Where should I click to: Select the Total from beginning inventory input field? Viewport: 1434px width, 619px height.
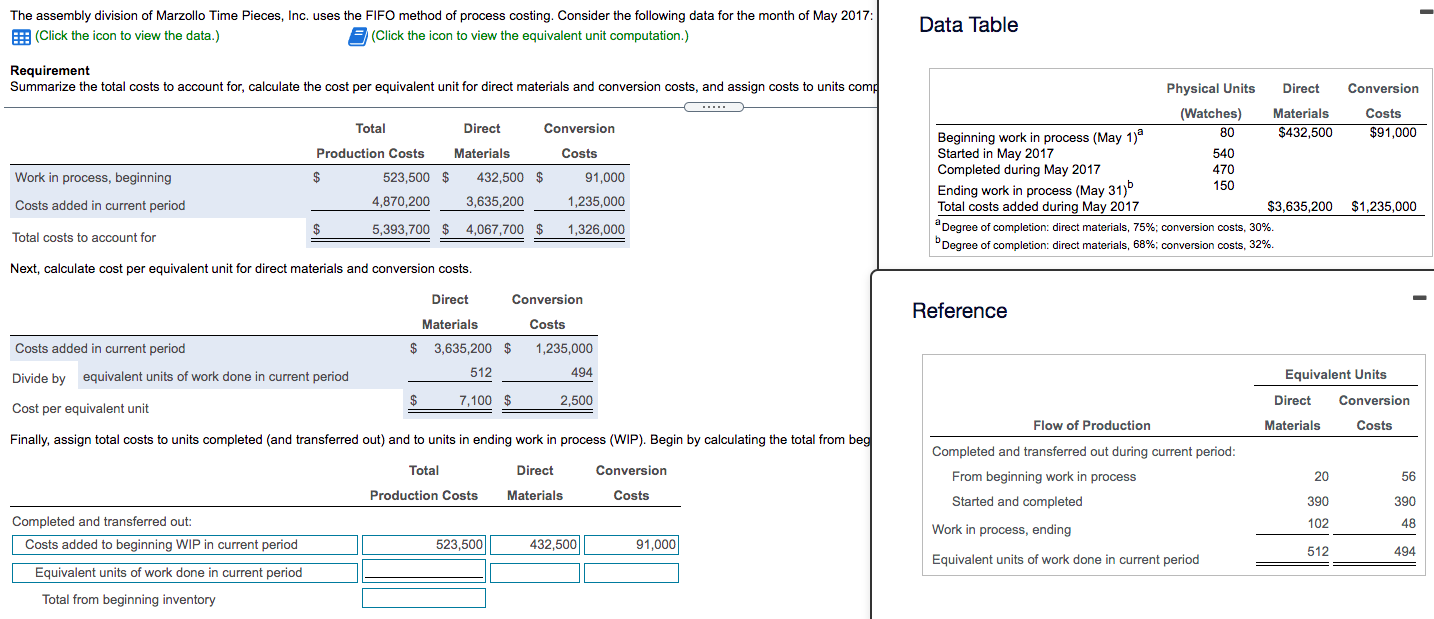point(423,597)
